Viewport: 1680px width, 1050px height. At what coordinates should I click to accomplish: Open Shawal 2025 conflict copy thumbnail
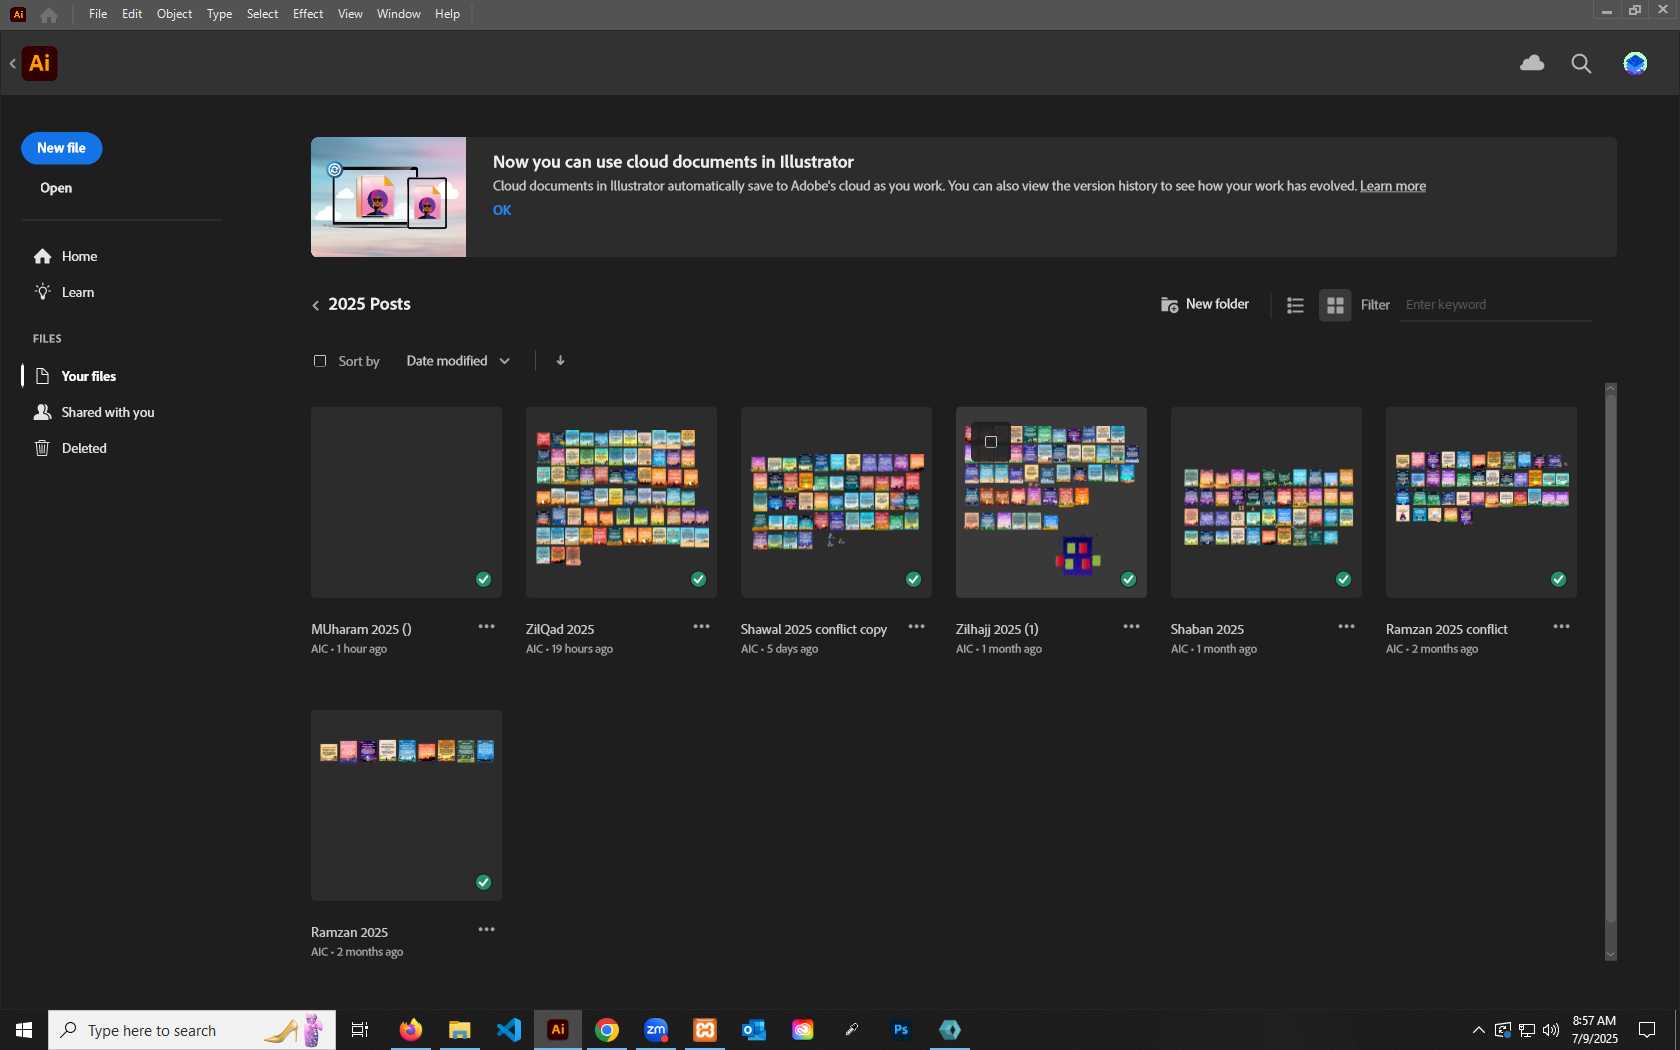click(836, 502)
